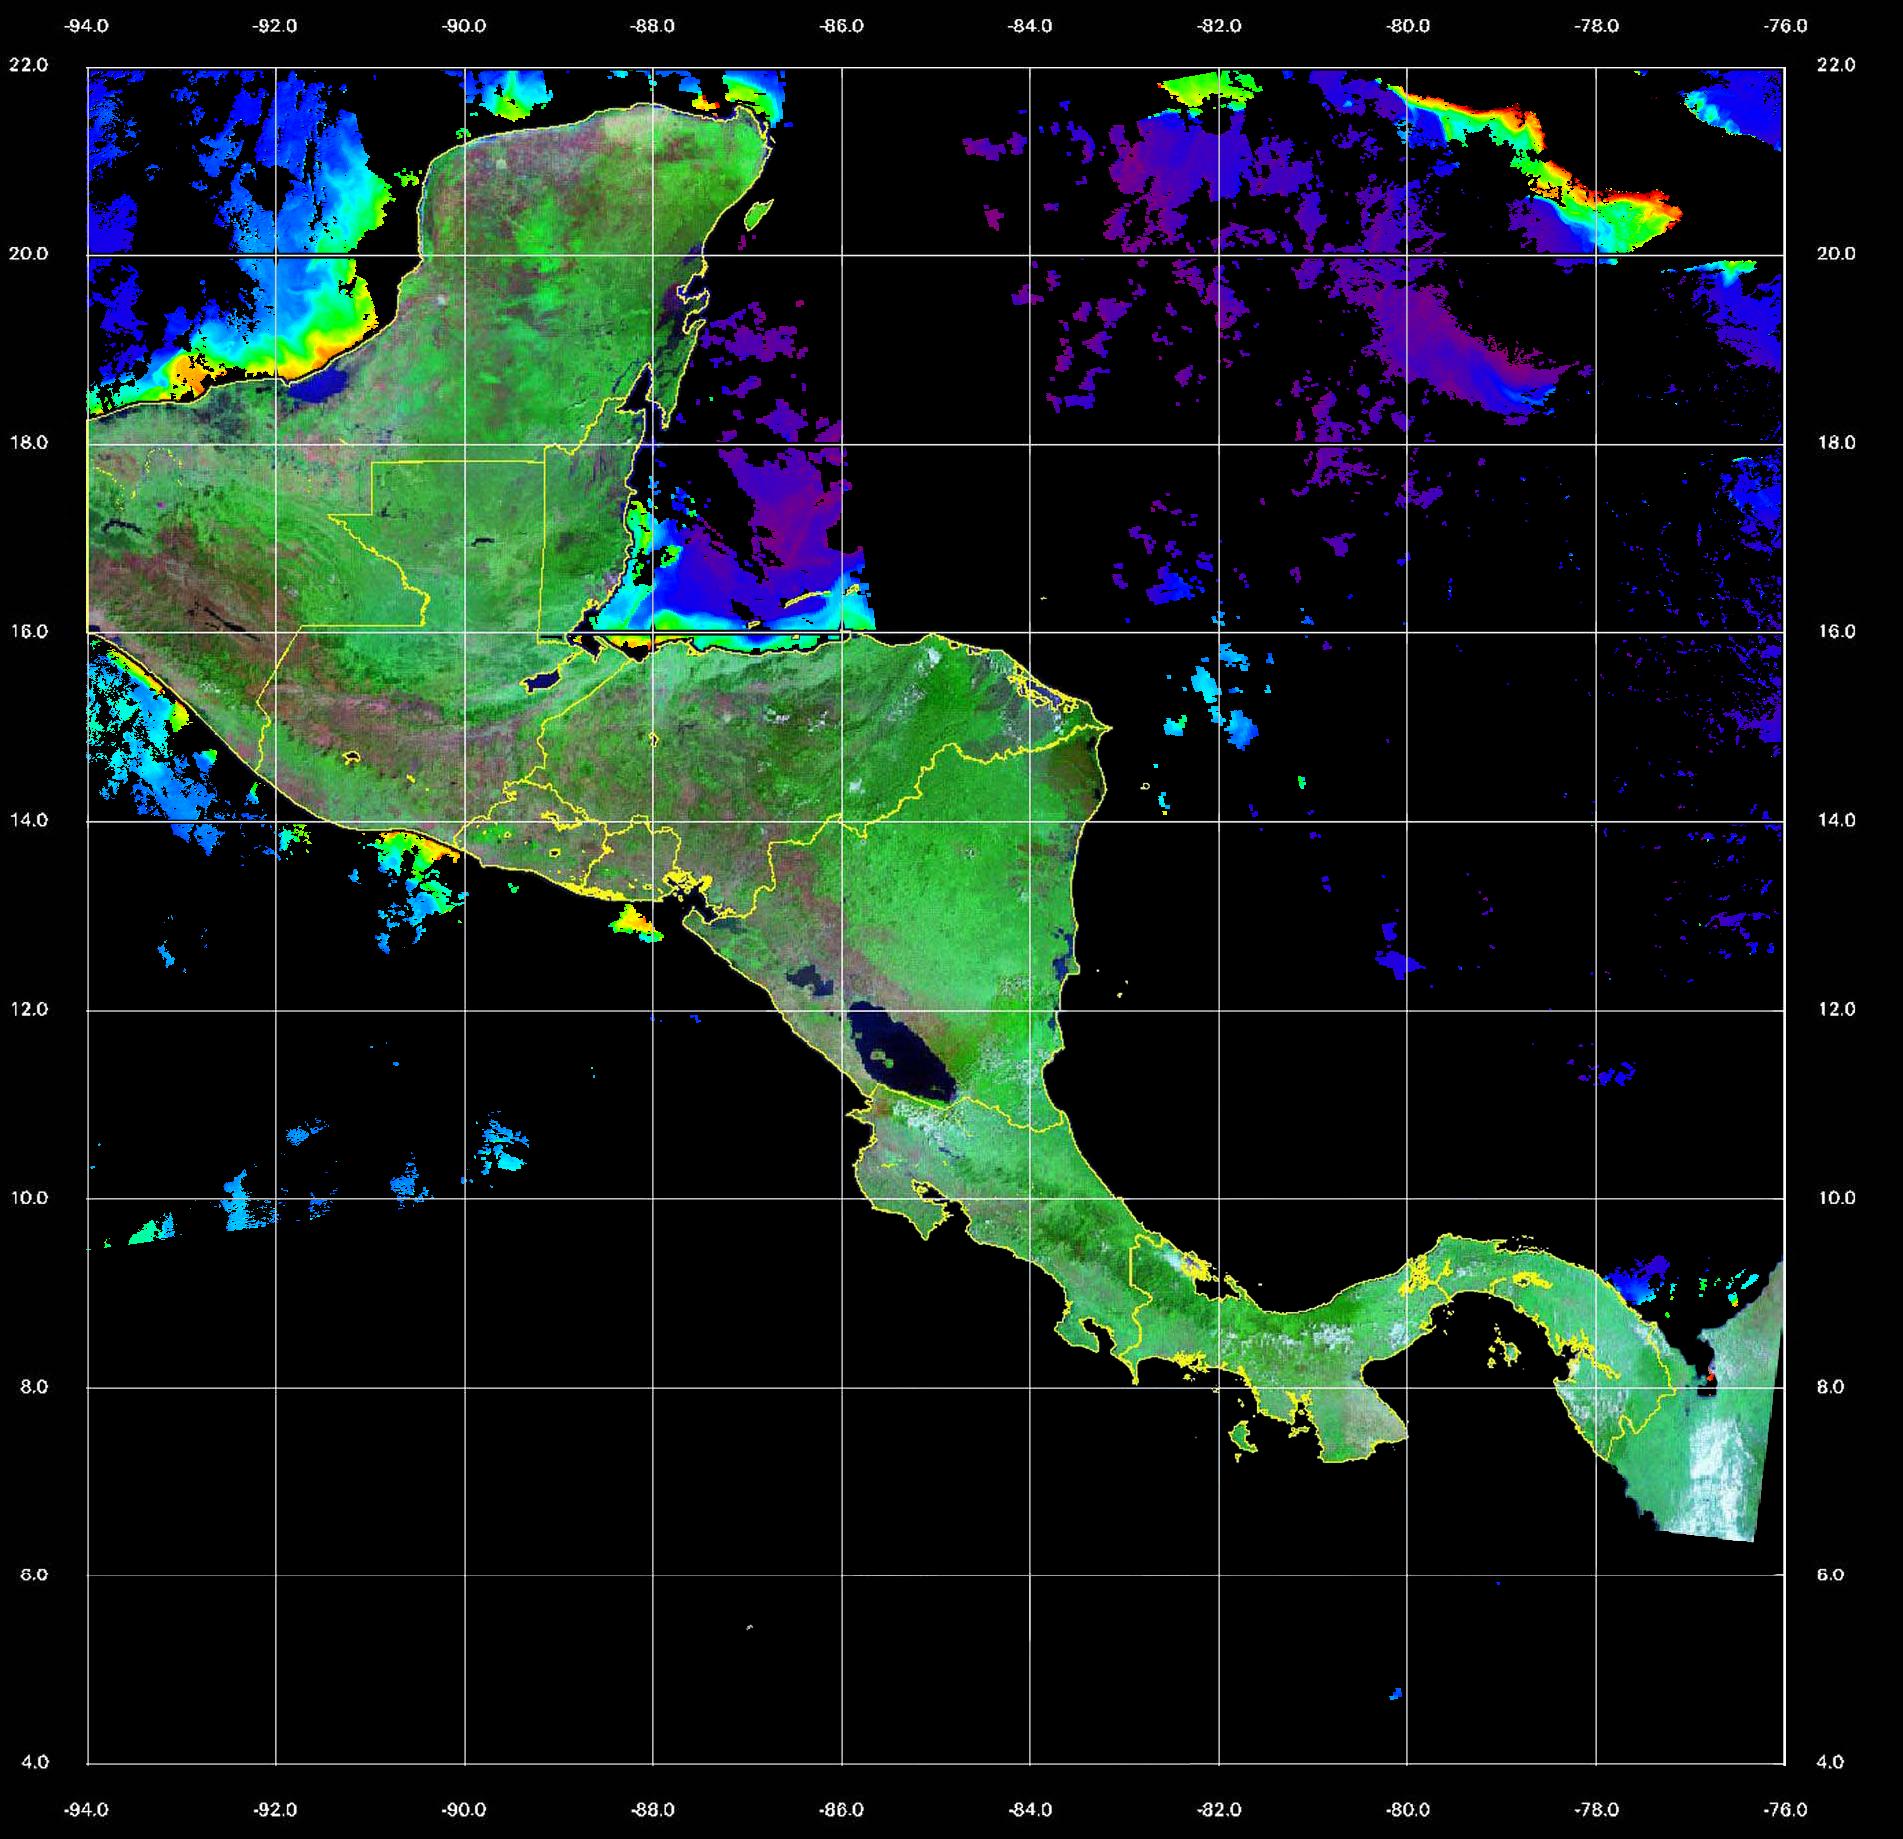Viewport: 1903px width, 1839px height.
Task: Click the -82.0 longitude label on bottom axis
Action: tap(1219, 1810)
